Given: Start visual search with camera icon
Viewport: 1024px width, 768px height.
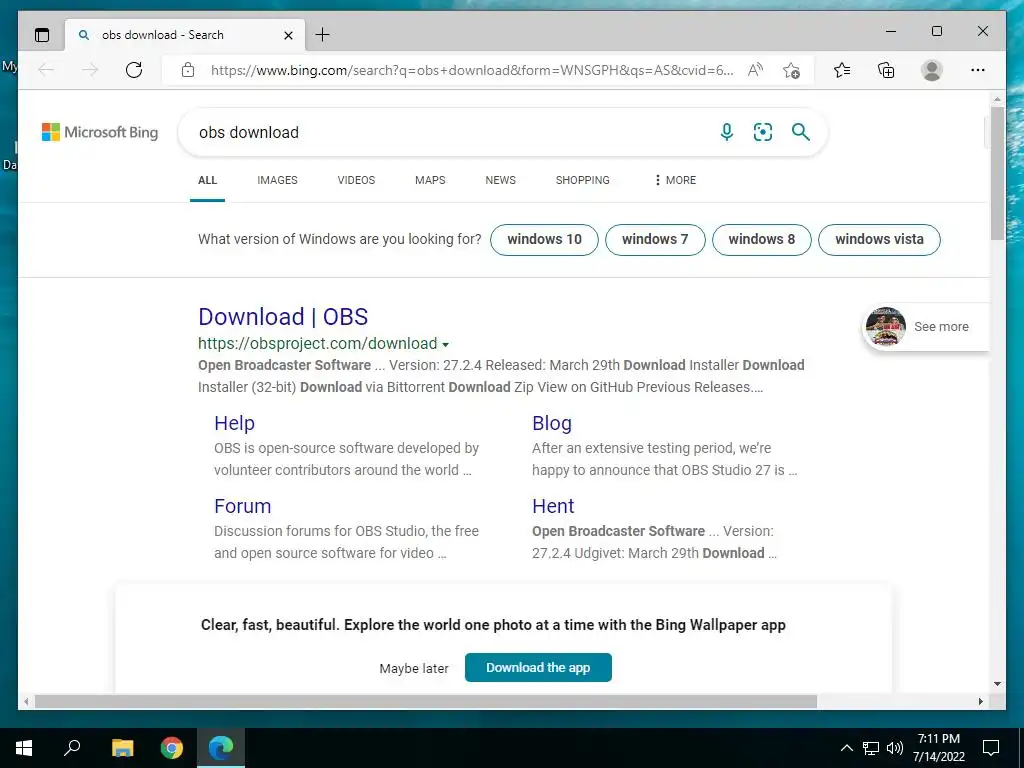Looking at the screenshot, I should pyautogui.click(x=763, y=132).
